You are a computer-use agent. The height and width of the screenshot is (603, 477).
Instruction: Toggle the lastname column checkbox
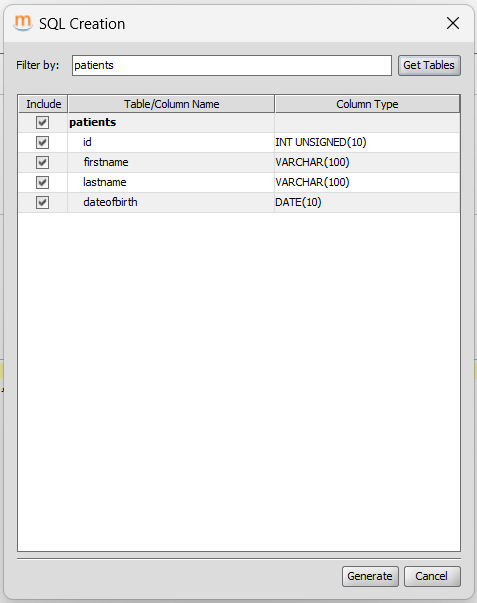[x=42, y=182]
